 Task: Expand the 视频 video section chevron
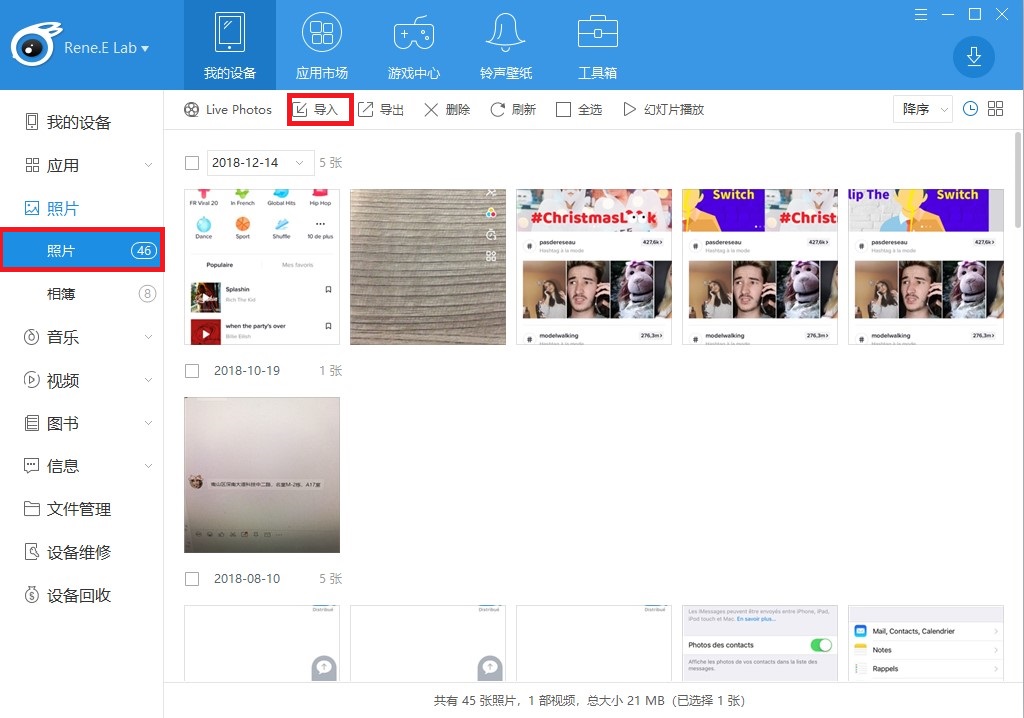148,380
